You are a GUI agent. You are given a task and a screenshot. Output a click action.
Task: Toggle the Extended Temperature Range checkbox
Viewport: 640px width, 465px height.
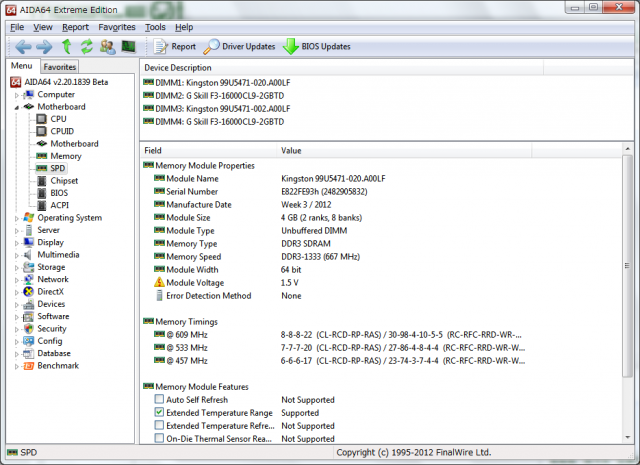[159, 412]
